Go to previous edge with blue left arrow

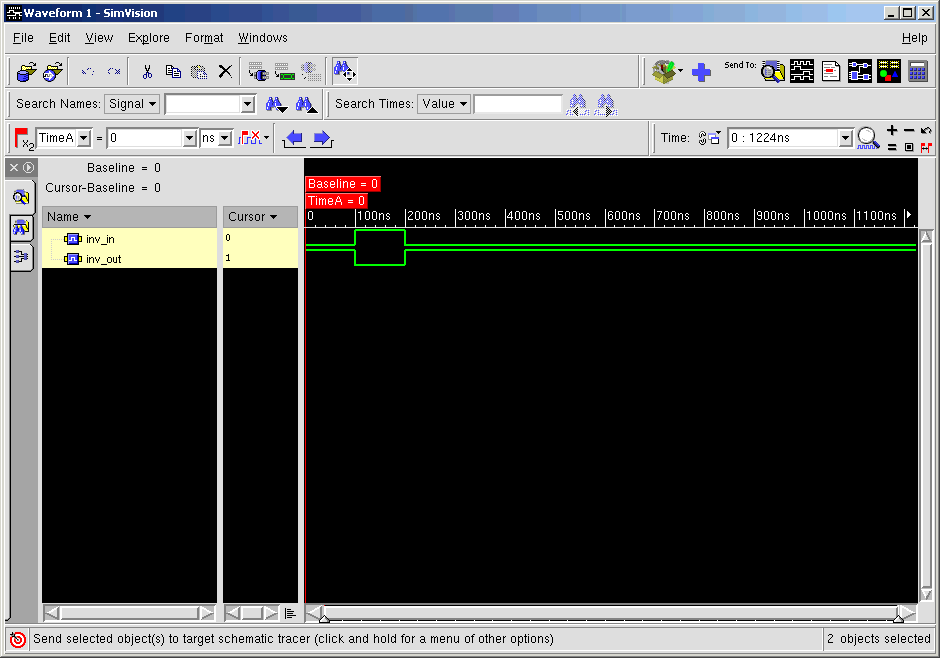[x=294, y=138]
